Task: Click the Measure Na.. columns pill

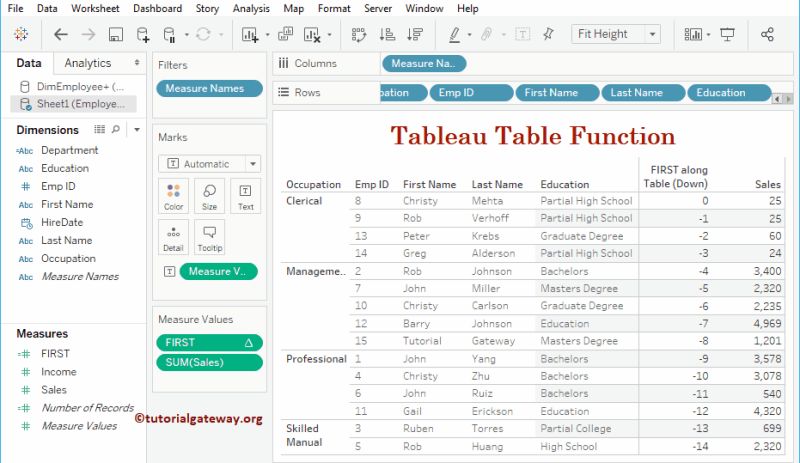Action: [x=424, y=63]
